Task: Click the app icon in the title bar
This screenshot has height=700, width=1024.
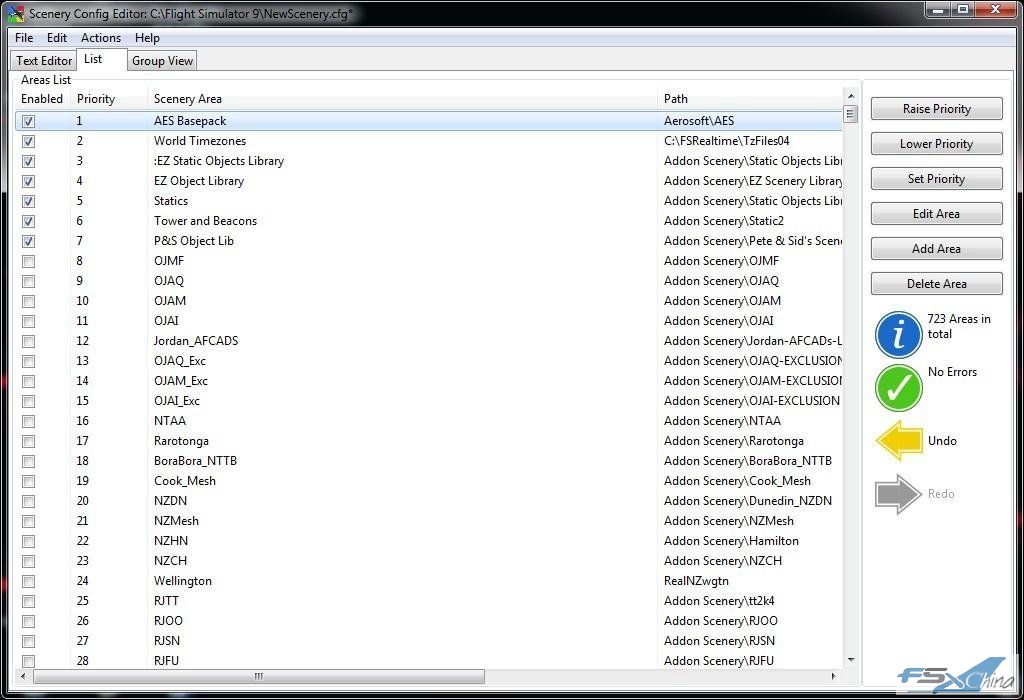Action: pyautogui.click(x=16, y=13)
